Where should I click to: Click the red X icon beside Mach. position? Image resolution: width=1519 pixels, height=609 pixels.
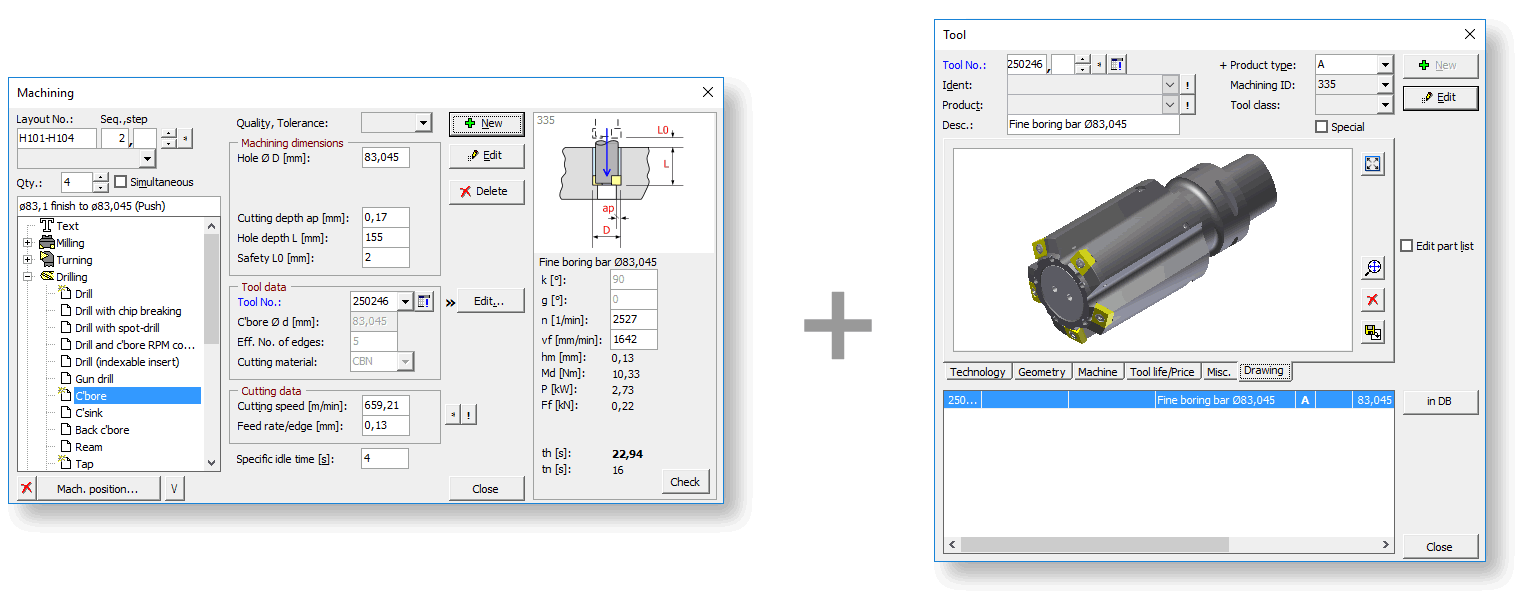27,489
